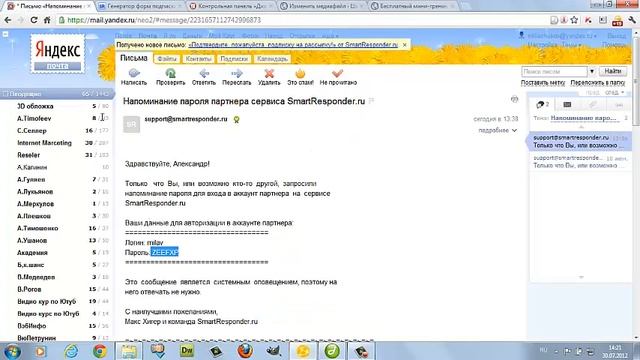
Task: Select first support@smartresponder.ru thread message
Action: 580,141
